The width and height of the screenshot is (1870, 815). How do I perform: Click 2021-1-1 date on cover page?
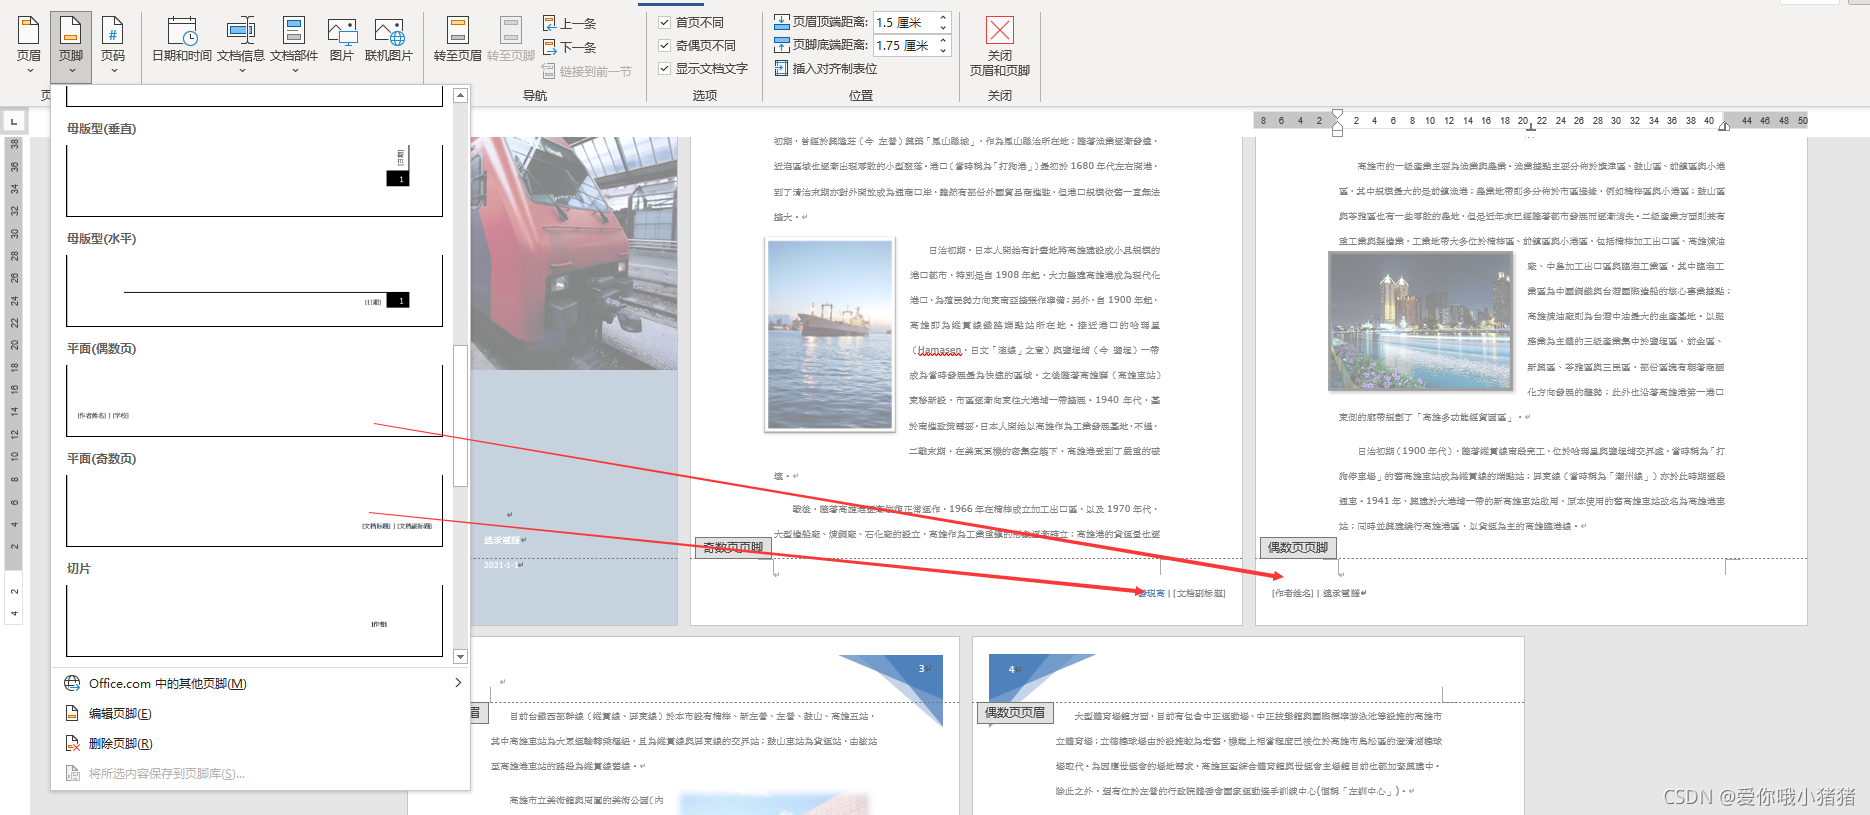coord(501,565)
